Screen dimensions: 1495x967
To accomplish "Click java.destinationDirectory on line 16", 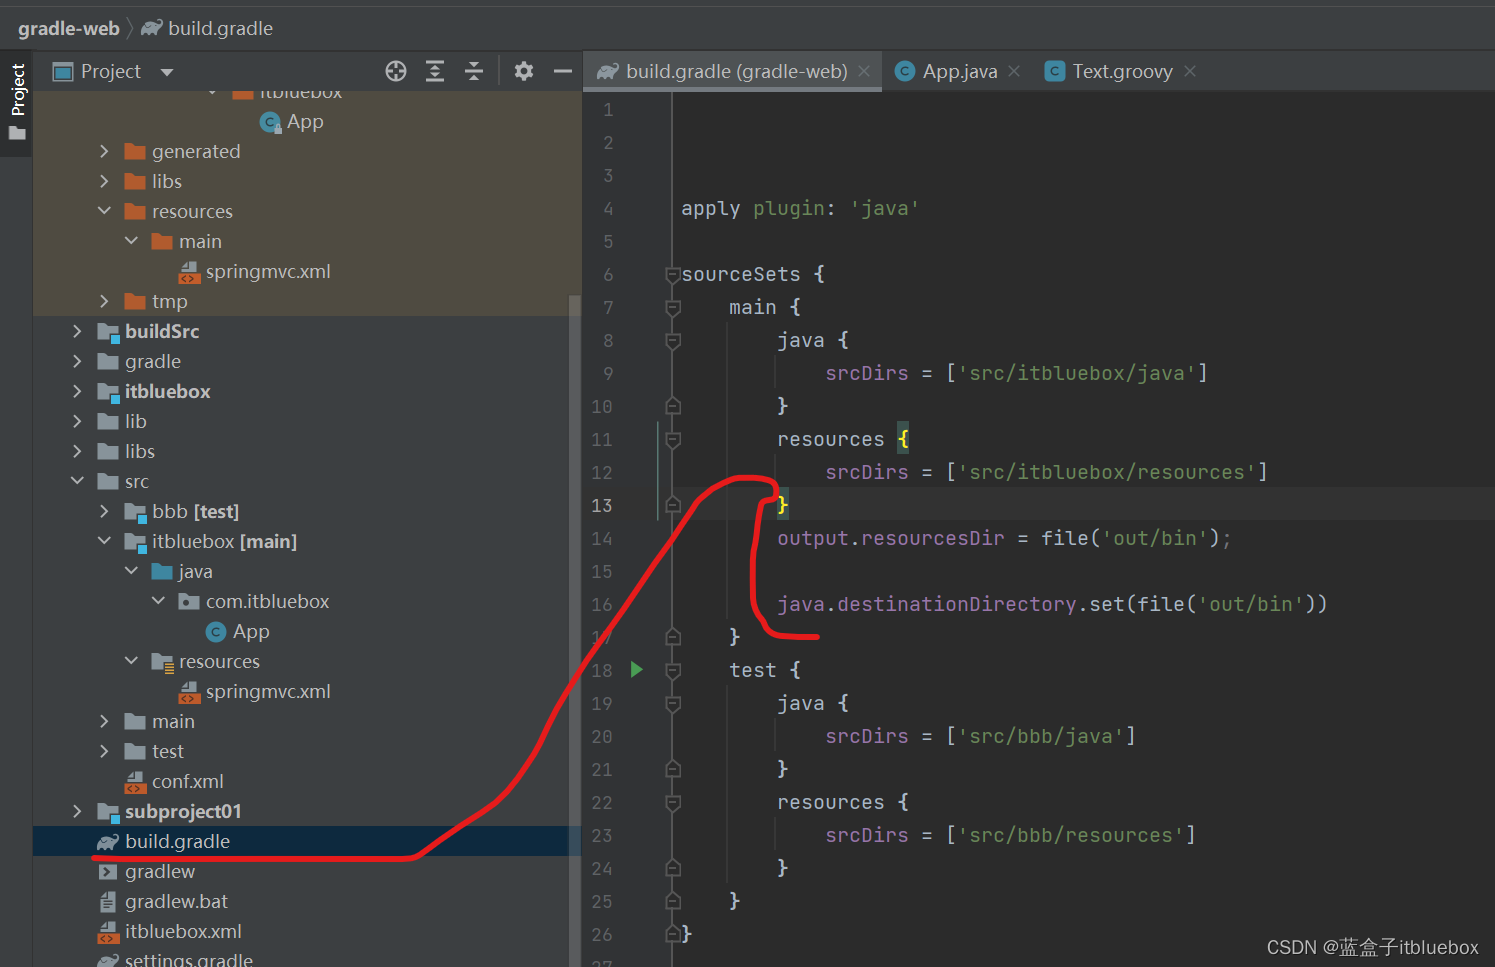I will pos(926,604).
